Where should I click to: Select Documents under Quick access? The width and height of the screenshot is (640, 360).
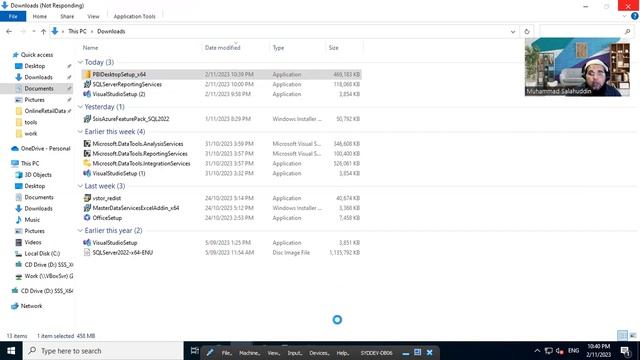[x=39, y=88]
